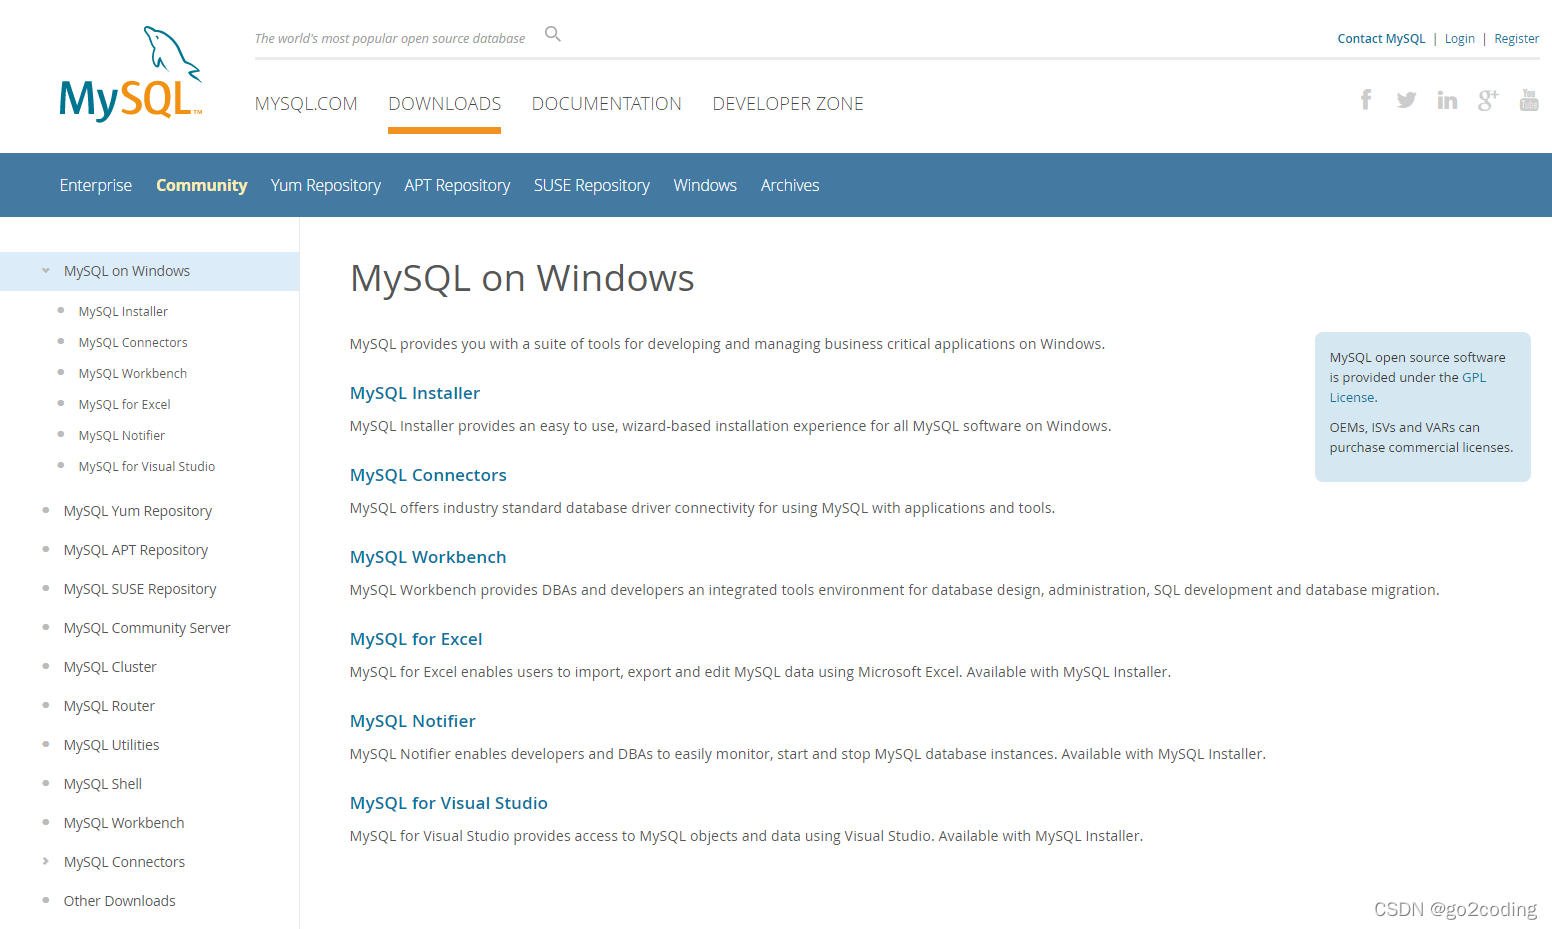
Task: Select the Community submenu item
Action: pyautogui.click(x=202, y=185)
